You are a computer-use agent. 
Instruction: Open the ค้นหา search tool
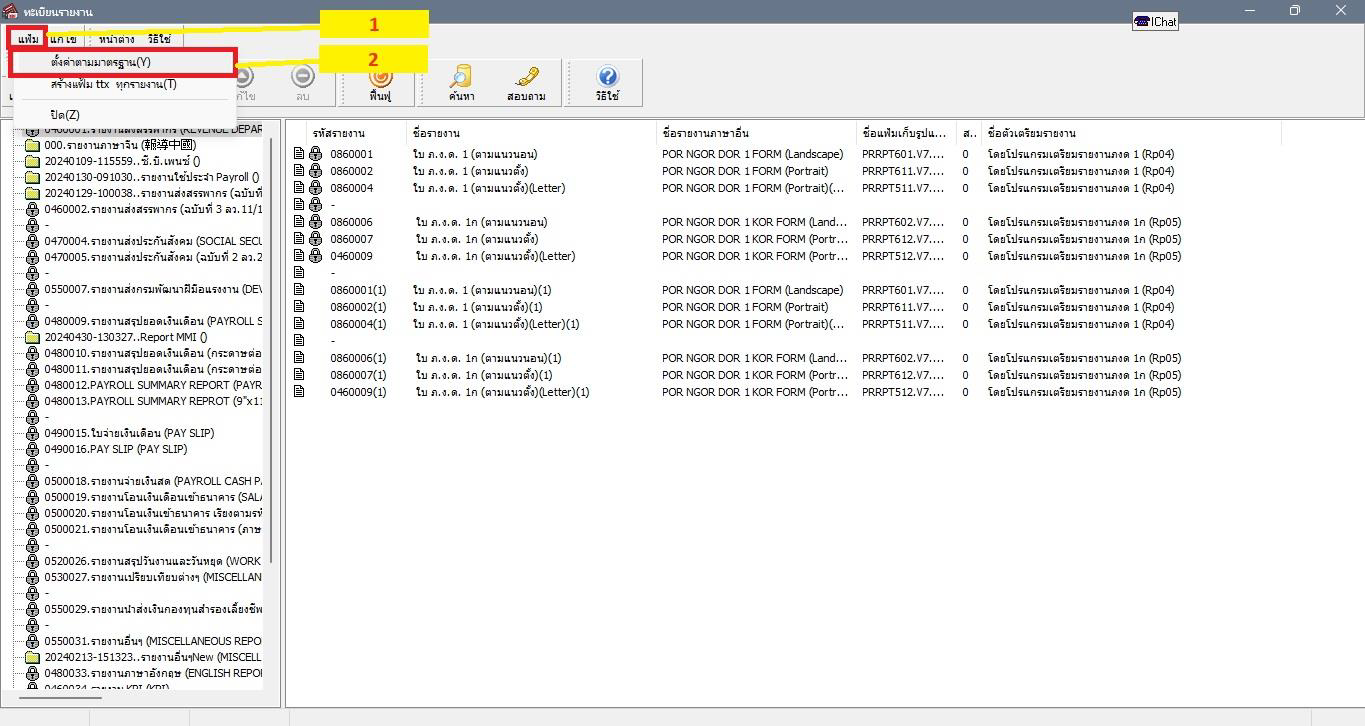[461, 79]
